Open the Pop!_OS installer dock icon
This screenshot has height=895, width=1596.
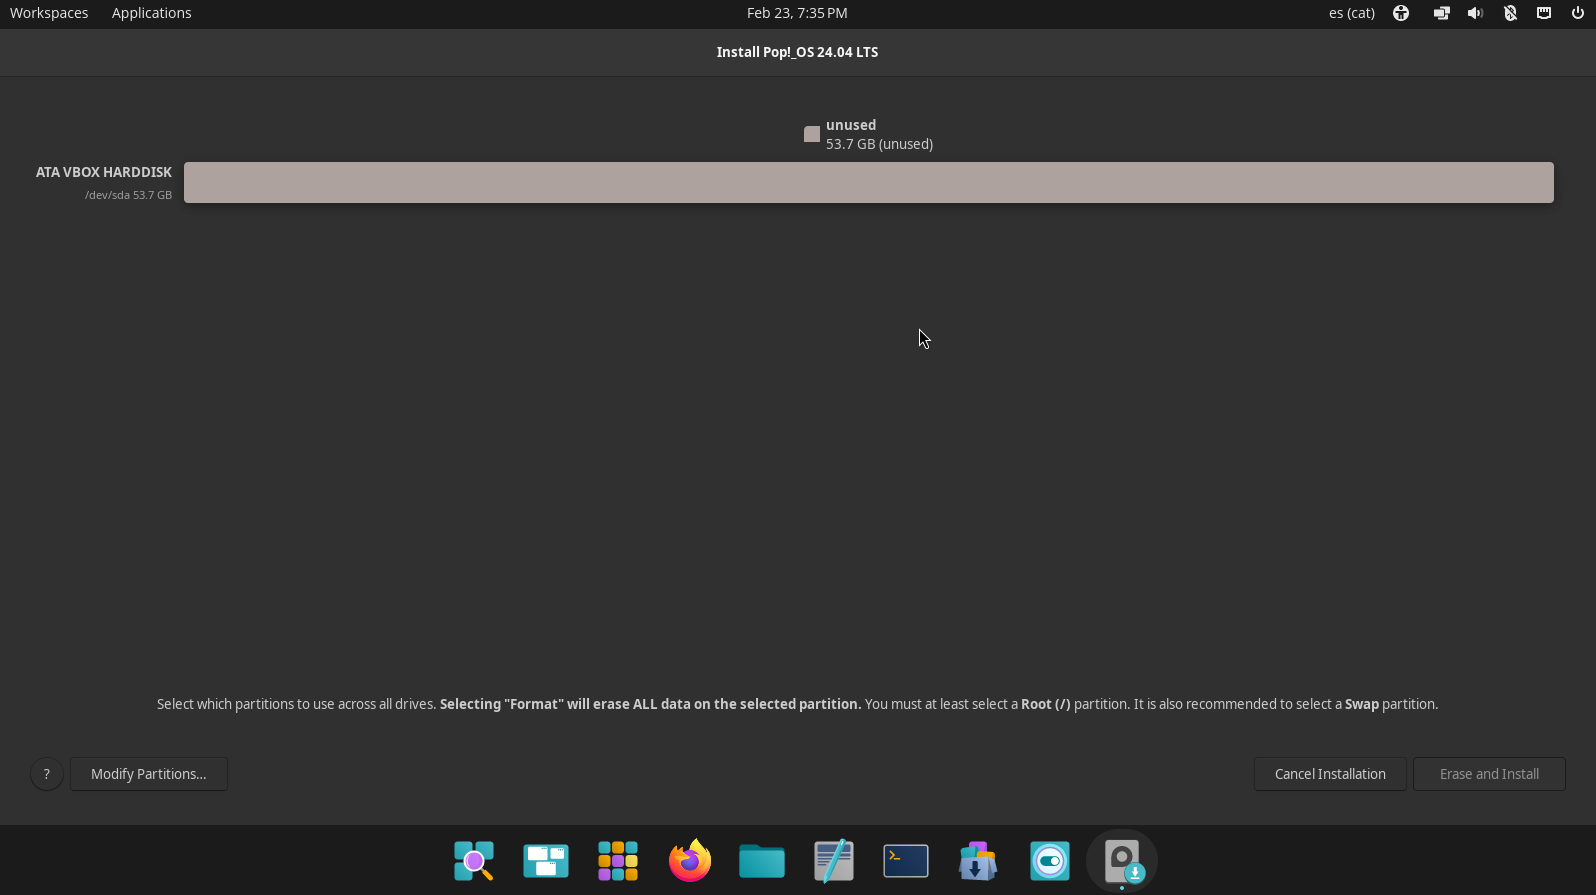point(1122,861)
